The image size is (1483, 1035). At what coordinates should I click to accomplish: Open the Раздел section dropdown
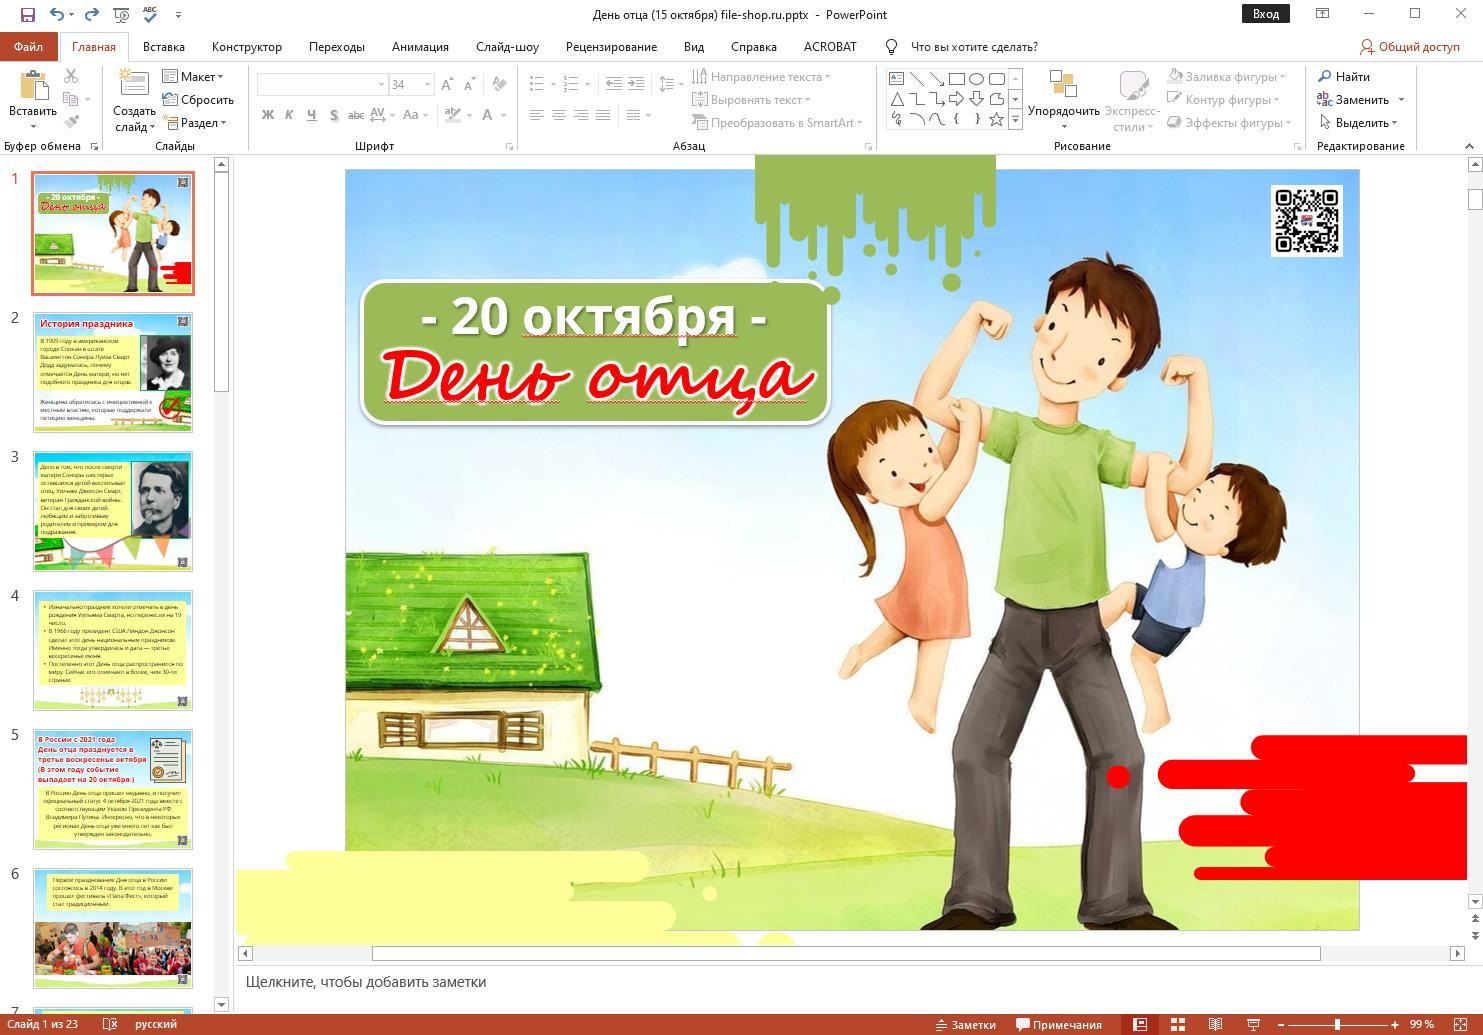(195, 123)
